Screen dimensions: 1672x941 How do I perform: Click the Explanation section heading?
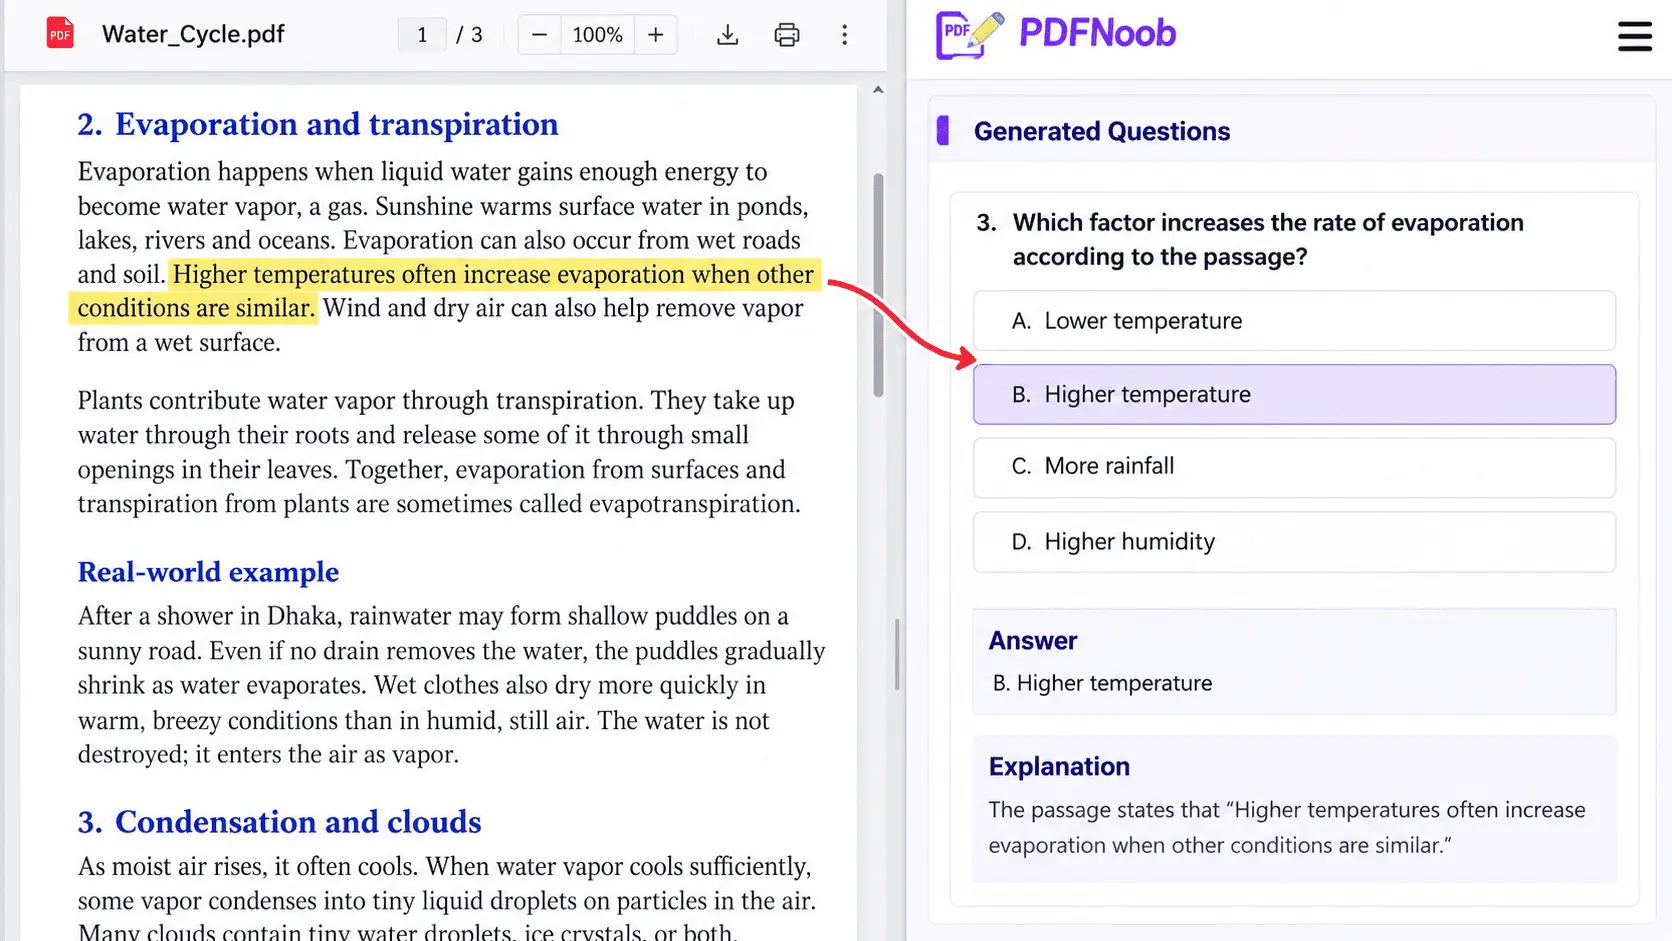(1059, 767)
